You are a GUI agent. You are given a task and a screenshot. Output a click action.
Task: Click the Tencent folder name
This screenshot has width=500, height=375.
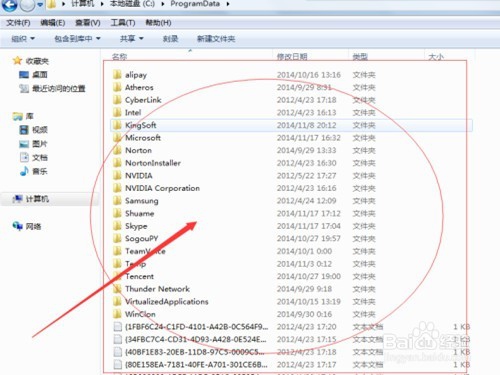point(139,276)
